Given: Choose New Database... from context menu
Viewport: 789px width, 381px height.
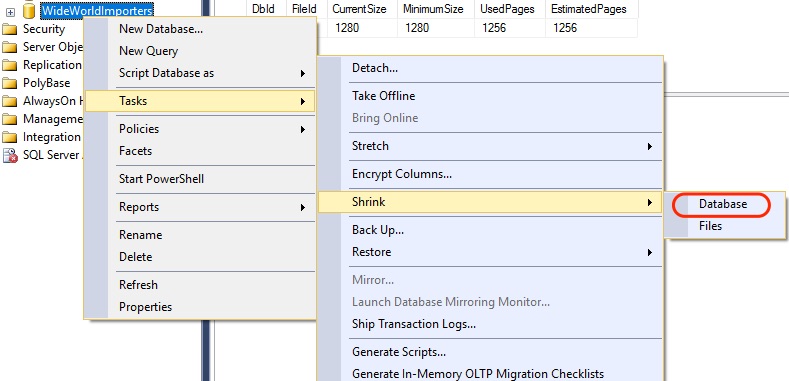Looking at the screenshot, I should (x=161, y=29).
